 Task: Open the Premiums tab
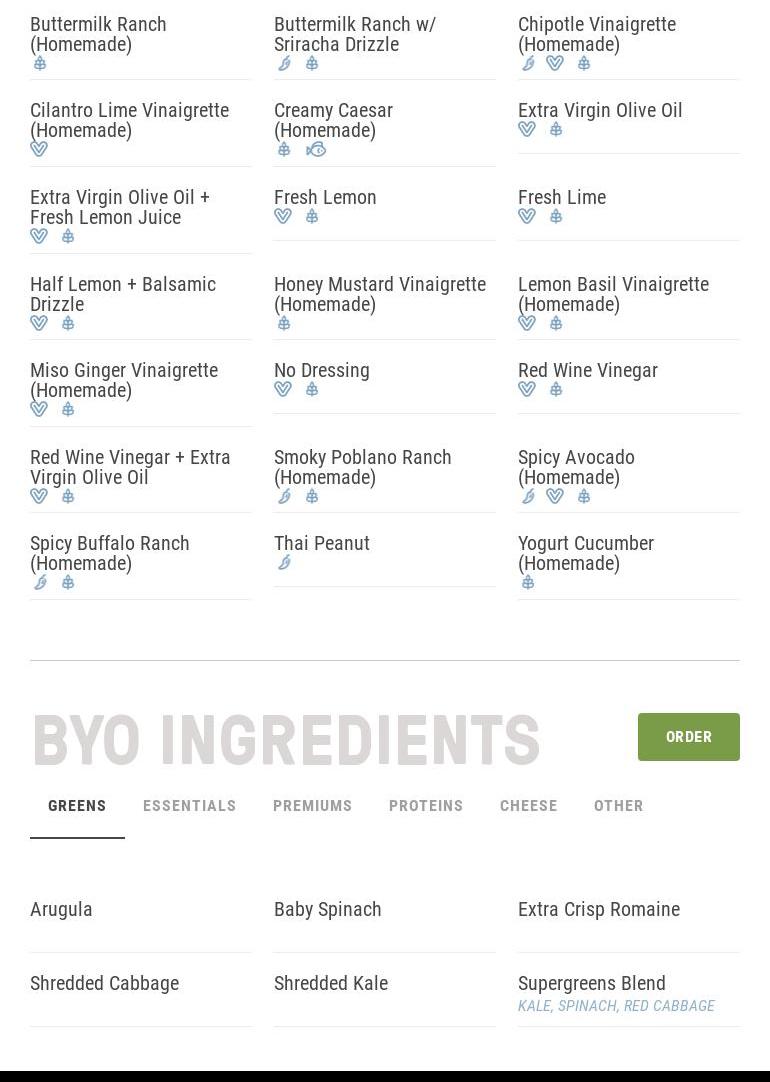tap(312, 806)
